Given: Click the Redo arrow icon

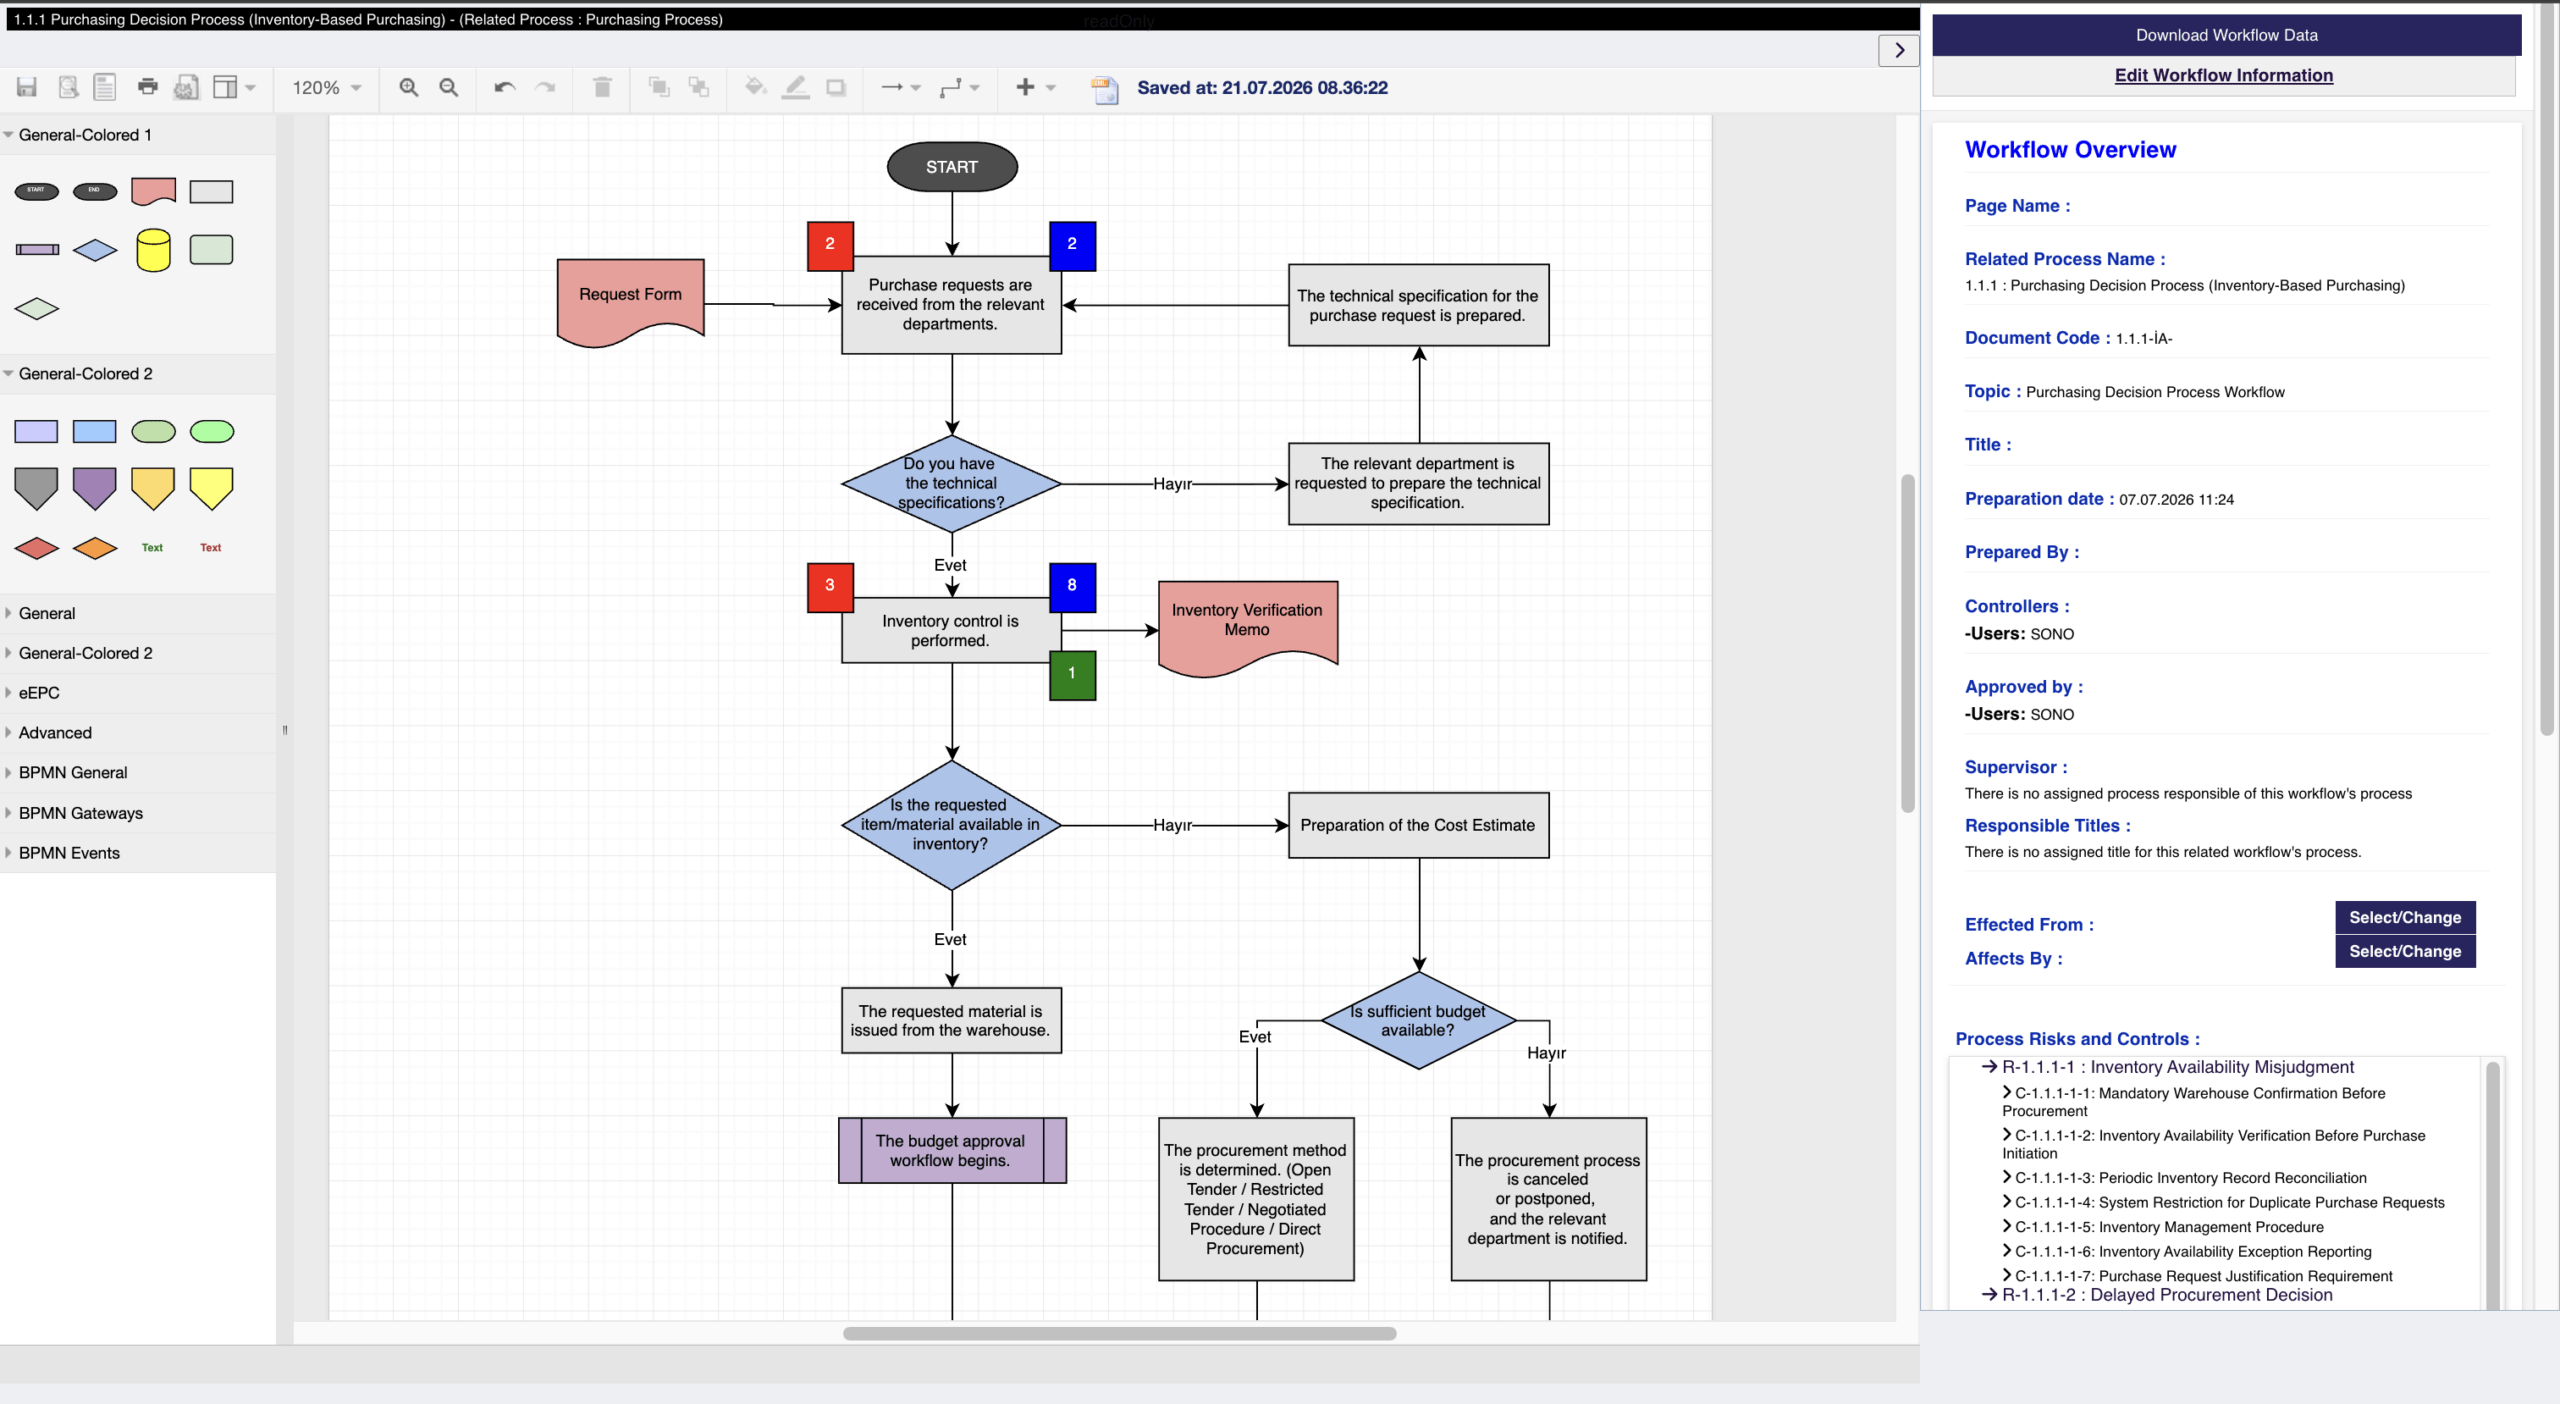Looking at the screenshot, I should tap(545, 88).
